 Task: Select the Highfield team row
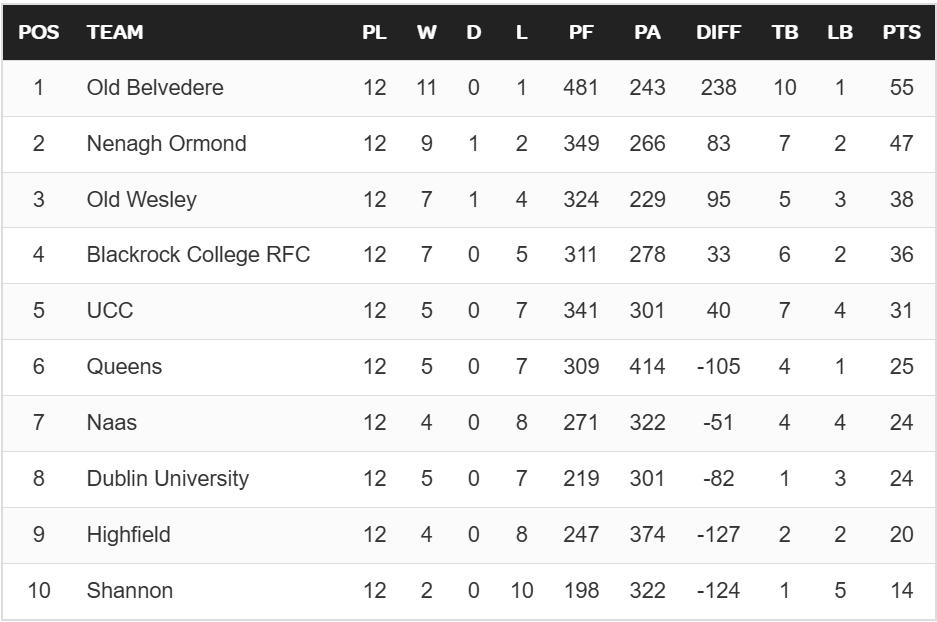click(x=128, y=535)
